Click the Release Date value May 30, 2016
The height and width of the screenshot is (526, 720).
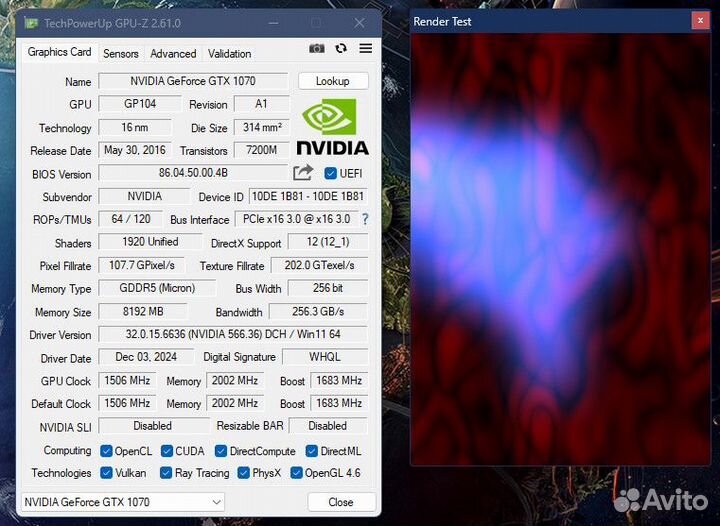click(135, 150)
